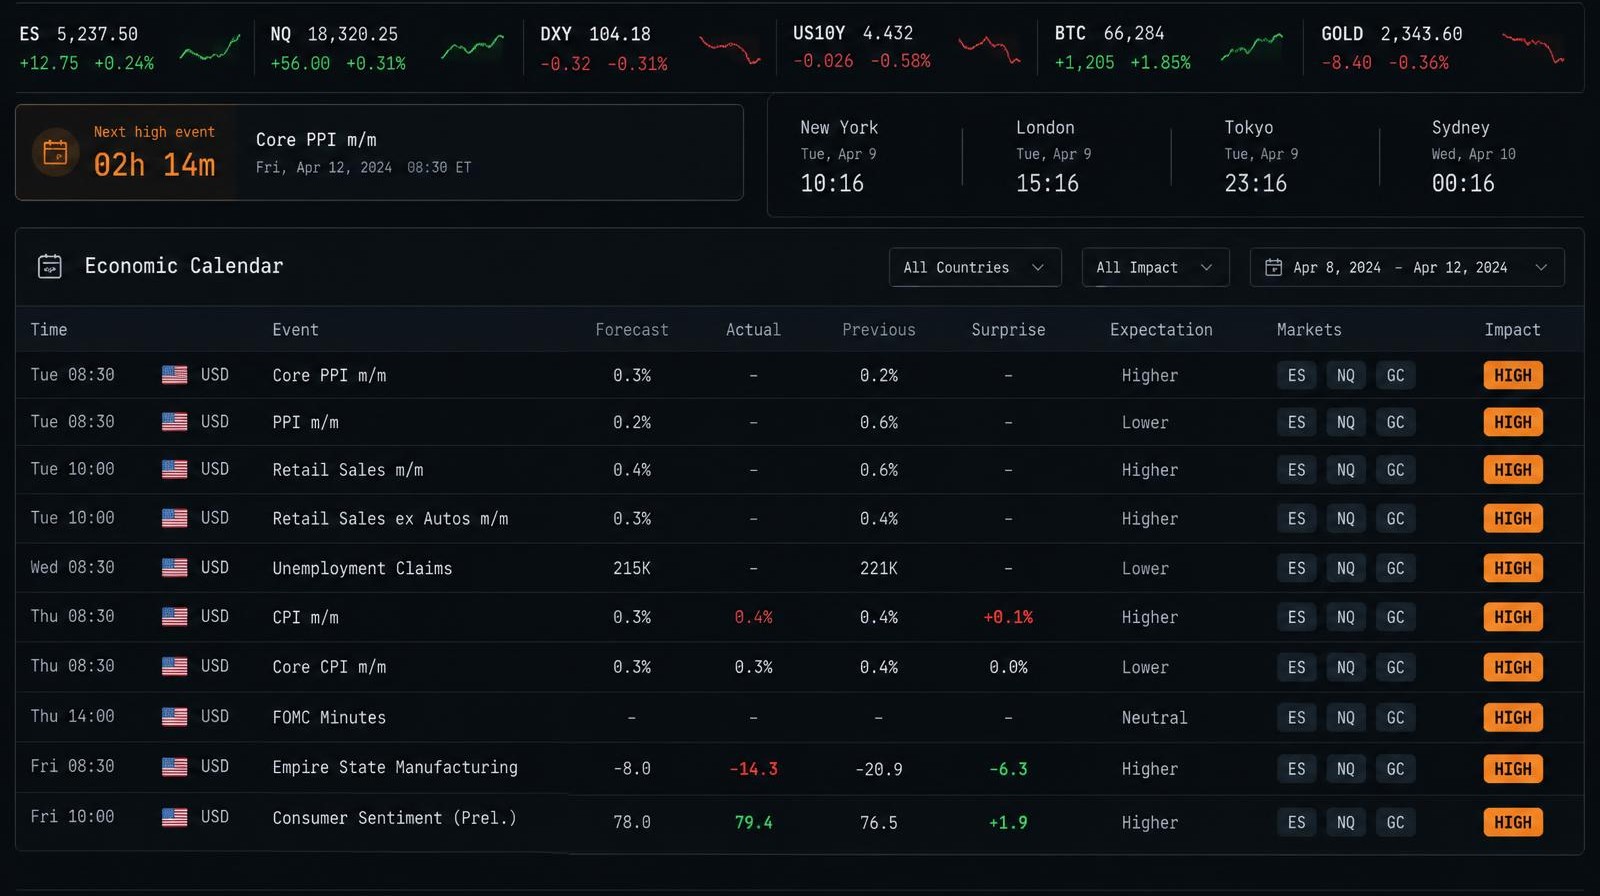This screenshot has height=896, width=1600.
Task: Click the Economic Calendar header icon
Action: click(49, 266)
